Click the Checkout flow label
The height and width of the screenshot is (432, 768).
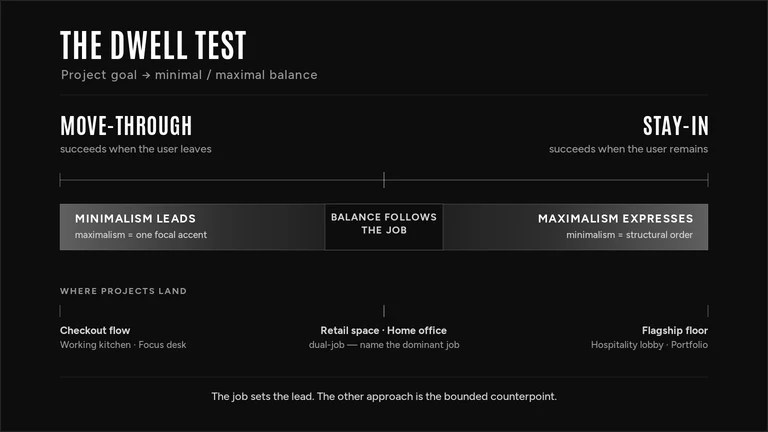(x=95, y=331)
